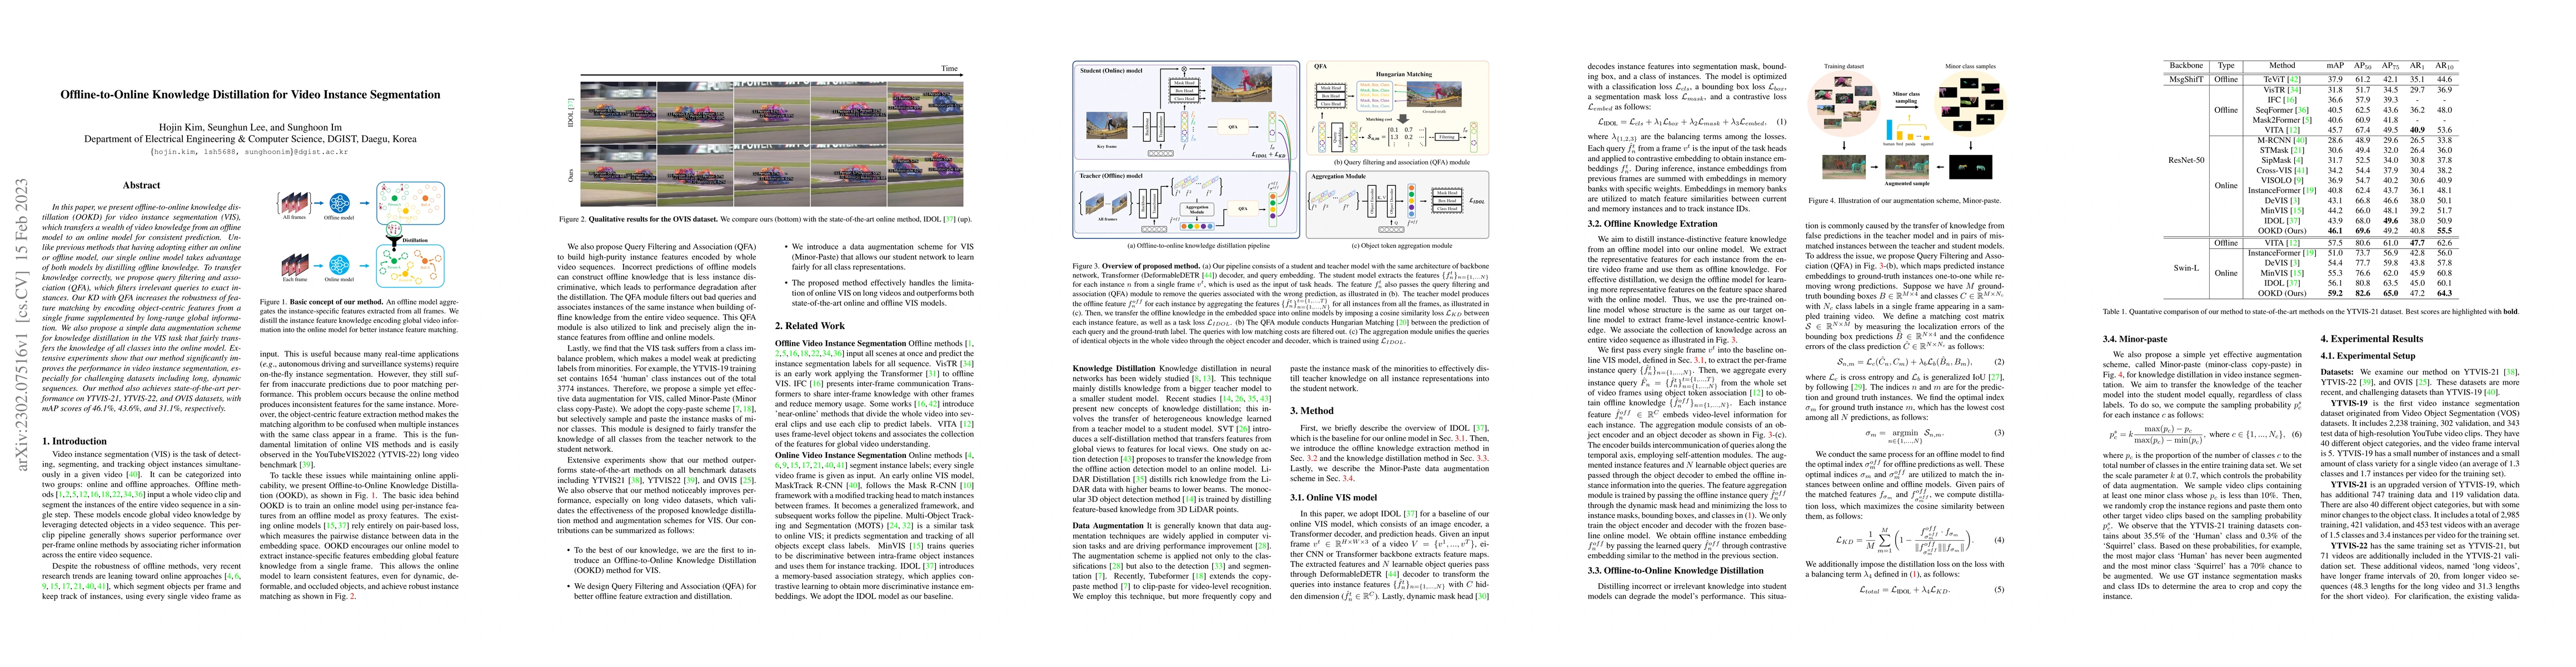The height and width of the screenshot is (667, 2576).
Task: Click the 'Data Augmentation' paragraph heading
Action: 1108,525
